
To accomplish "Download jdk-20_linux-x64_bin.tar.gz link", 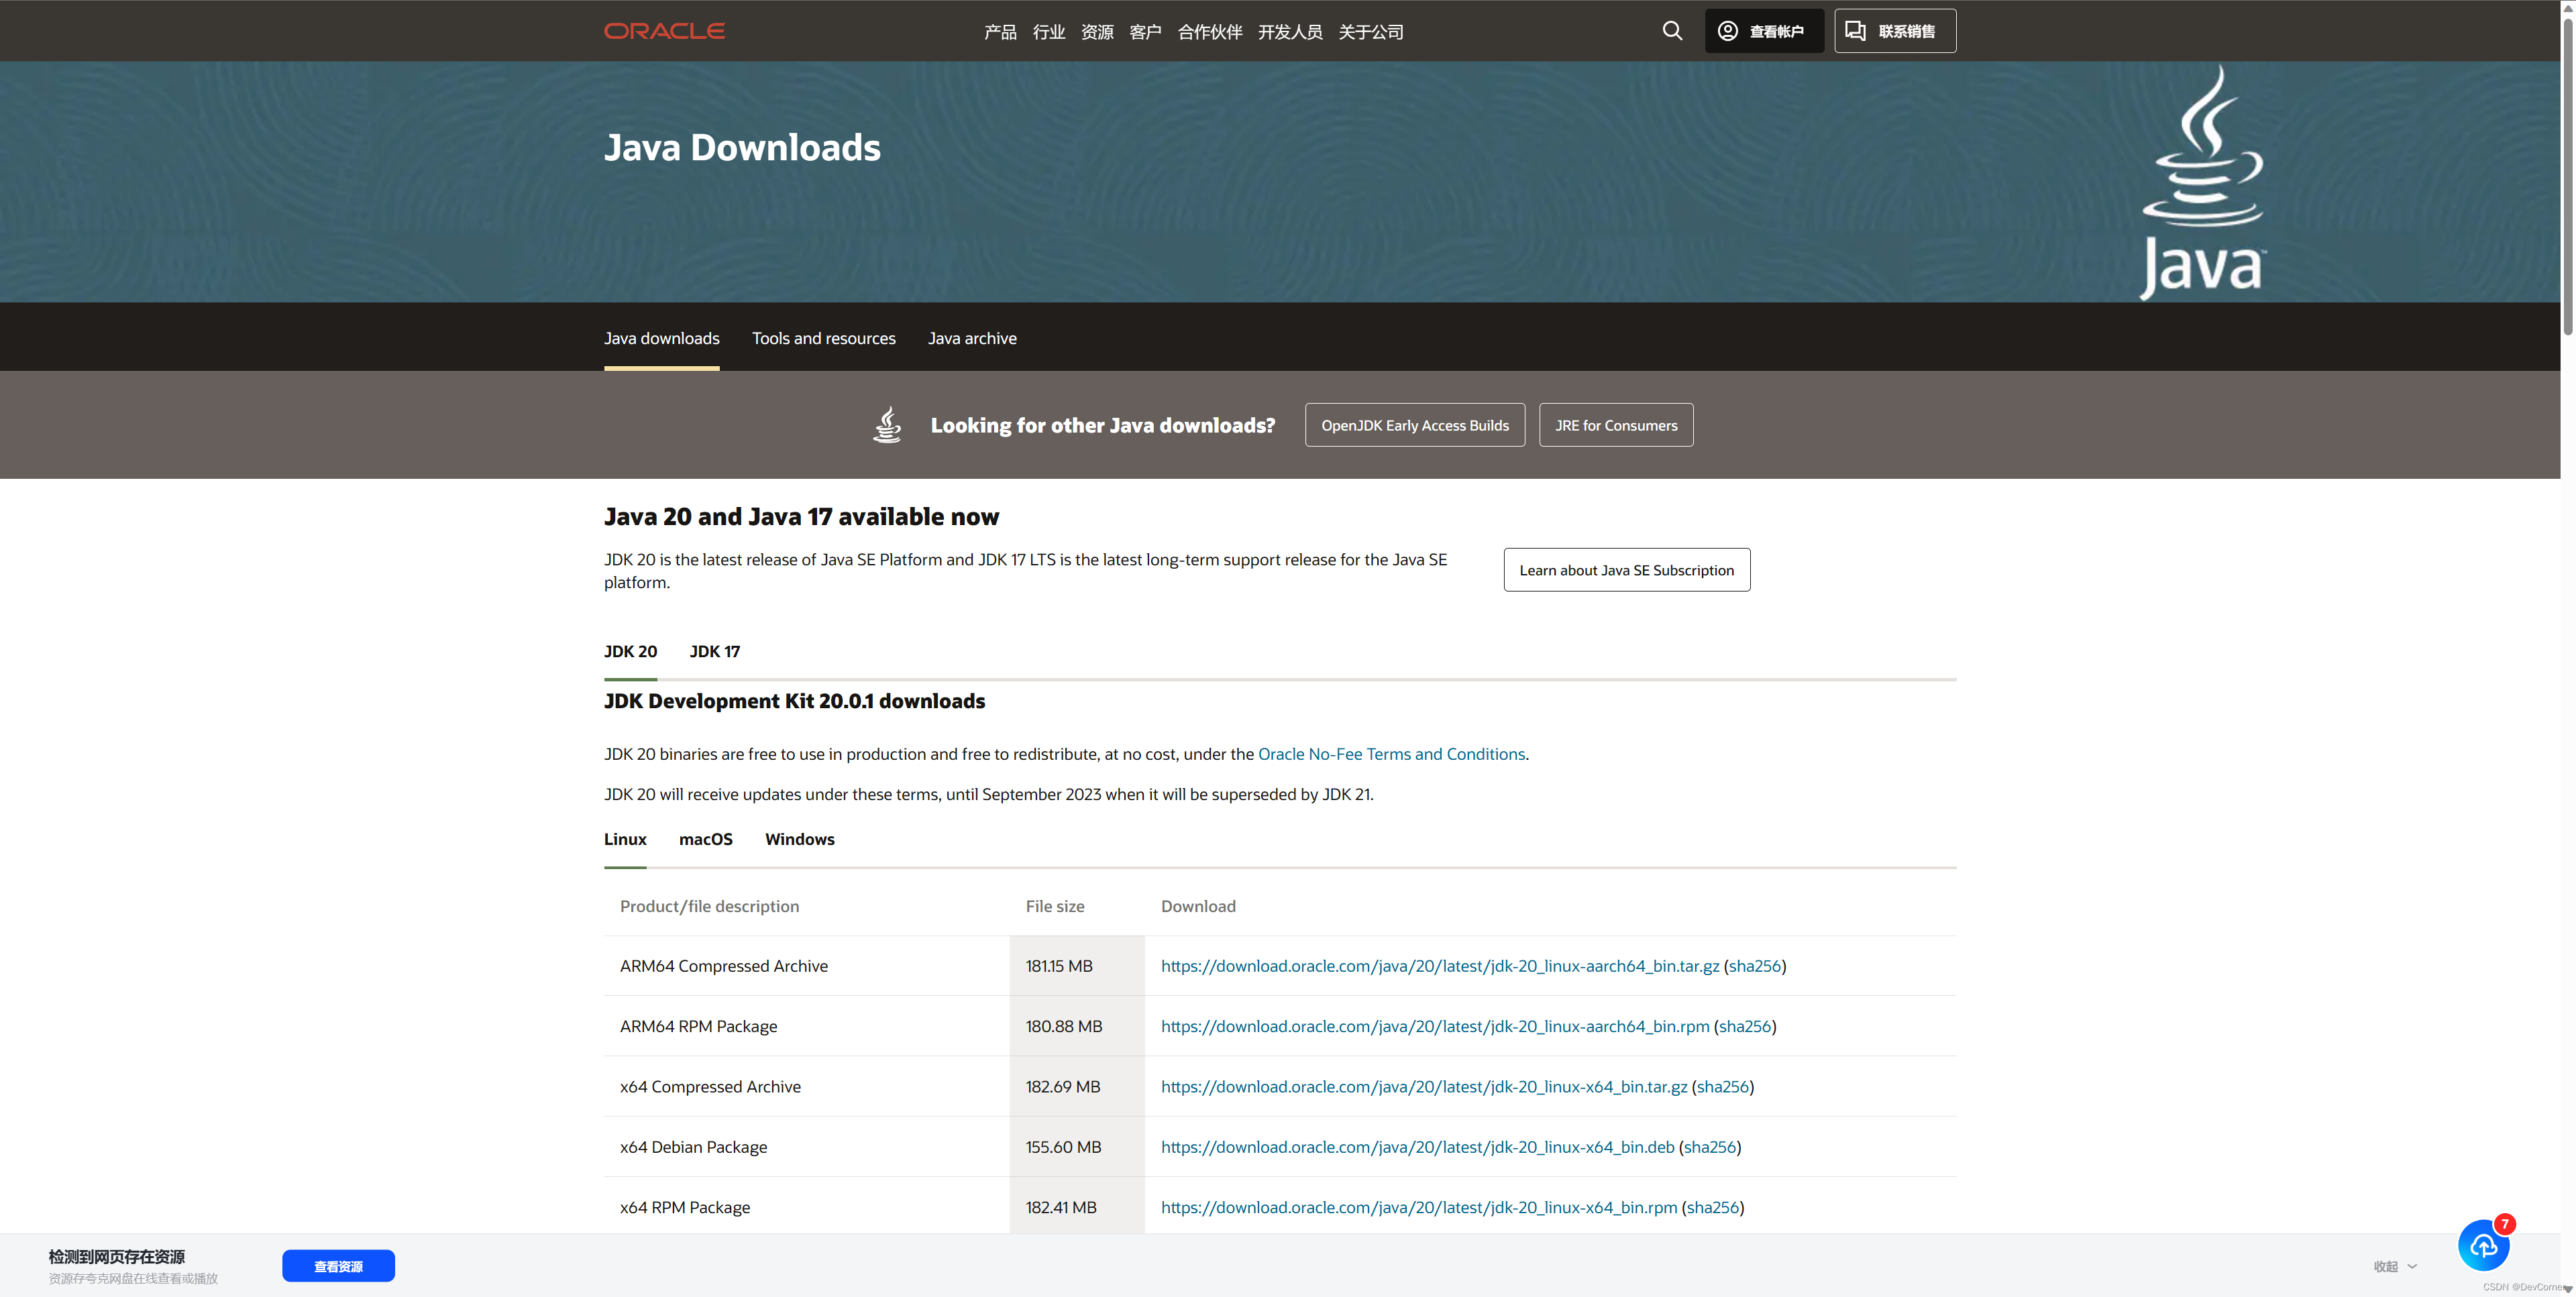I will click(1424, 1087).
